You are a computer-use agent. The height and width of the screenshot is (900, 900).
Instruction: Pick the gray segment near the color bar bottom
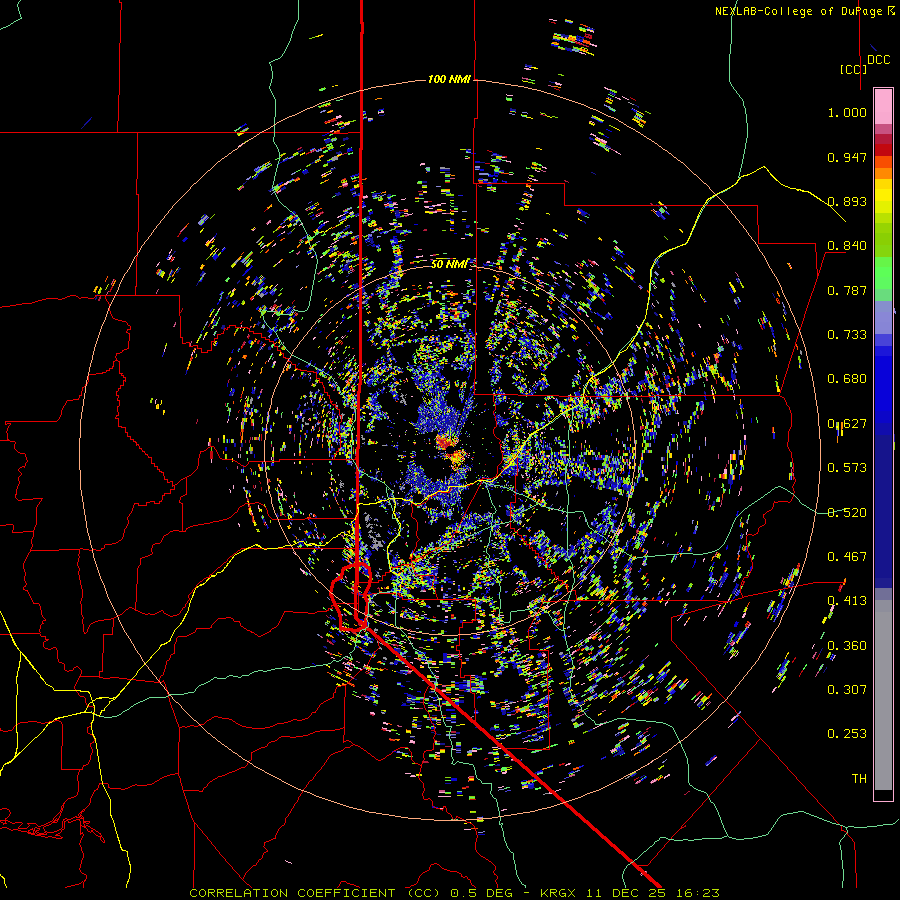tap(883, 695)
